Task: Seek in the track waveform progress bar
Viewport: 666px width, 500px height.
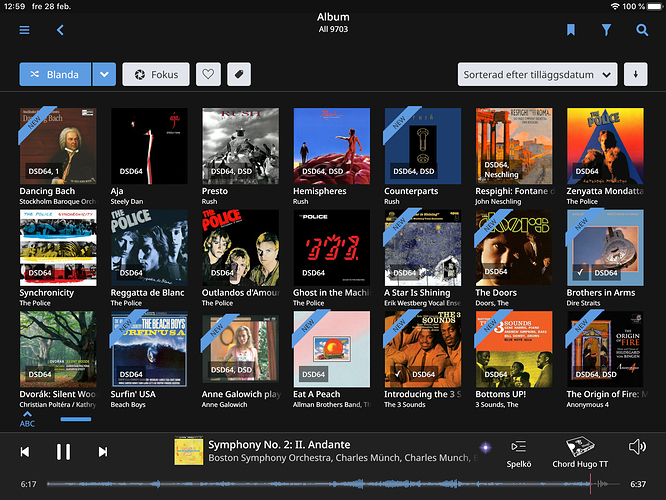Action: coord(333,484)
